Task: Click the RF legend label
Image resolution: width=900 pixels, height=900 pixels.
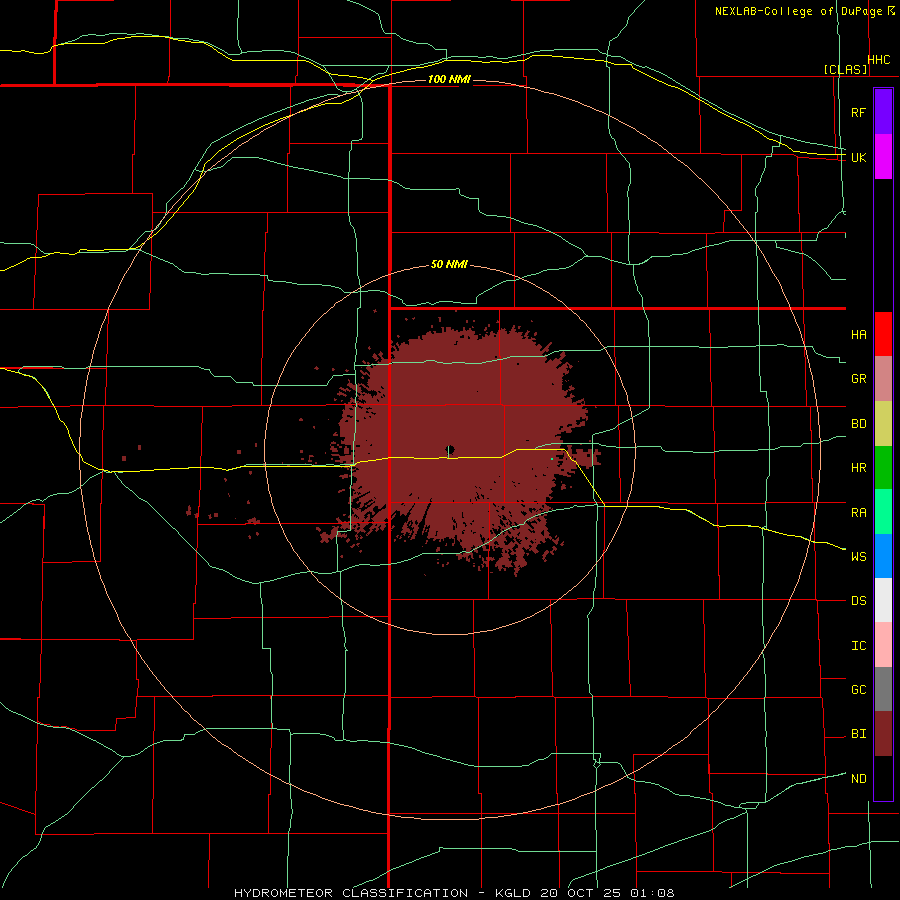Action: click(x=858, y=112)
